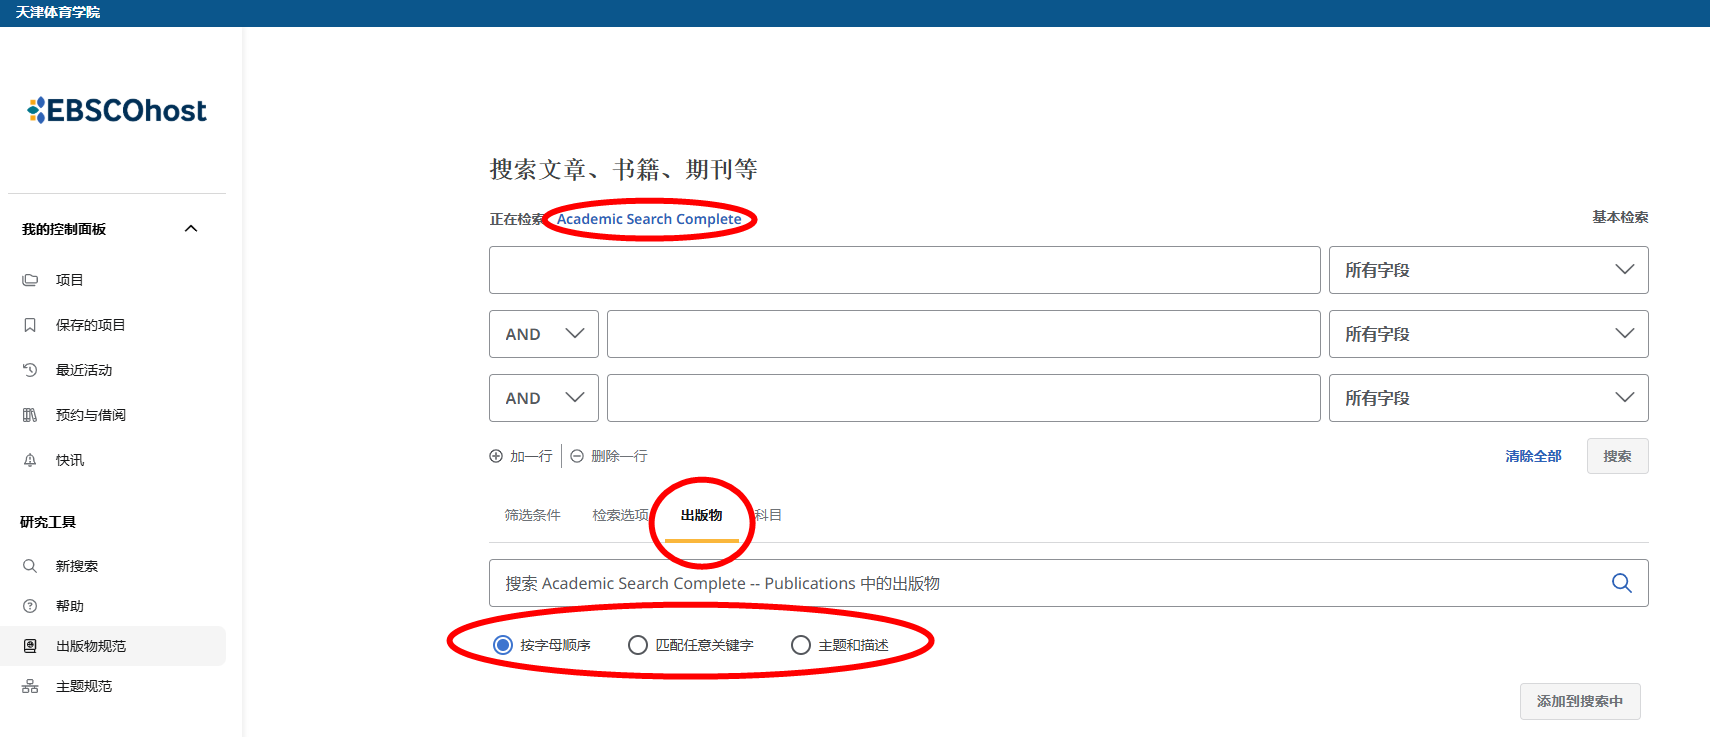Open the first AND operator dropdown
The width and height of the screenshot is (1710, 737).
point(543,334)
